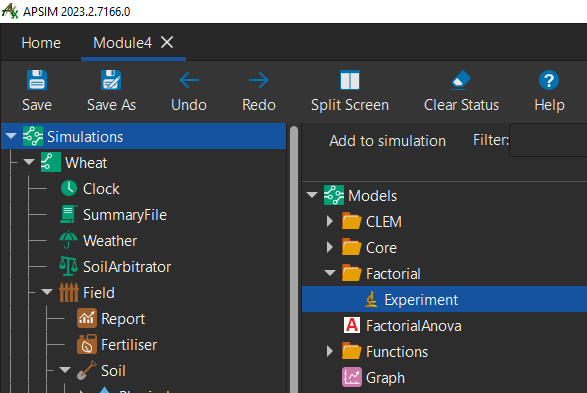Click the Save floppy disk icon

click(37, 80)
